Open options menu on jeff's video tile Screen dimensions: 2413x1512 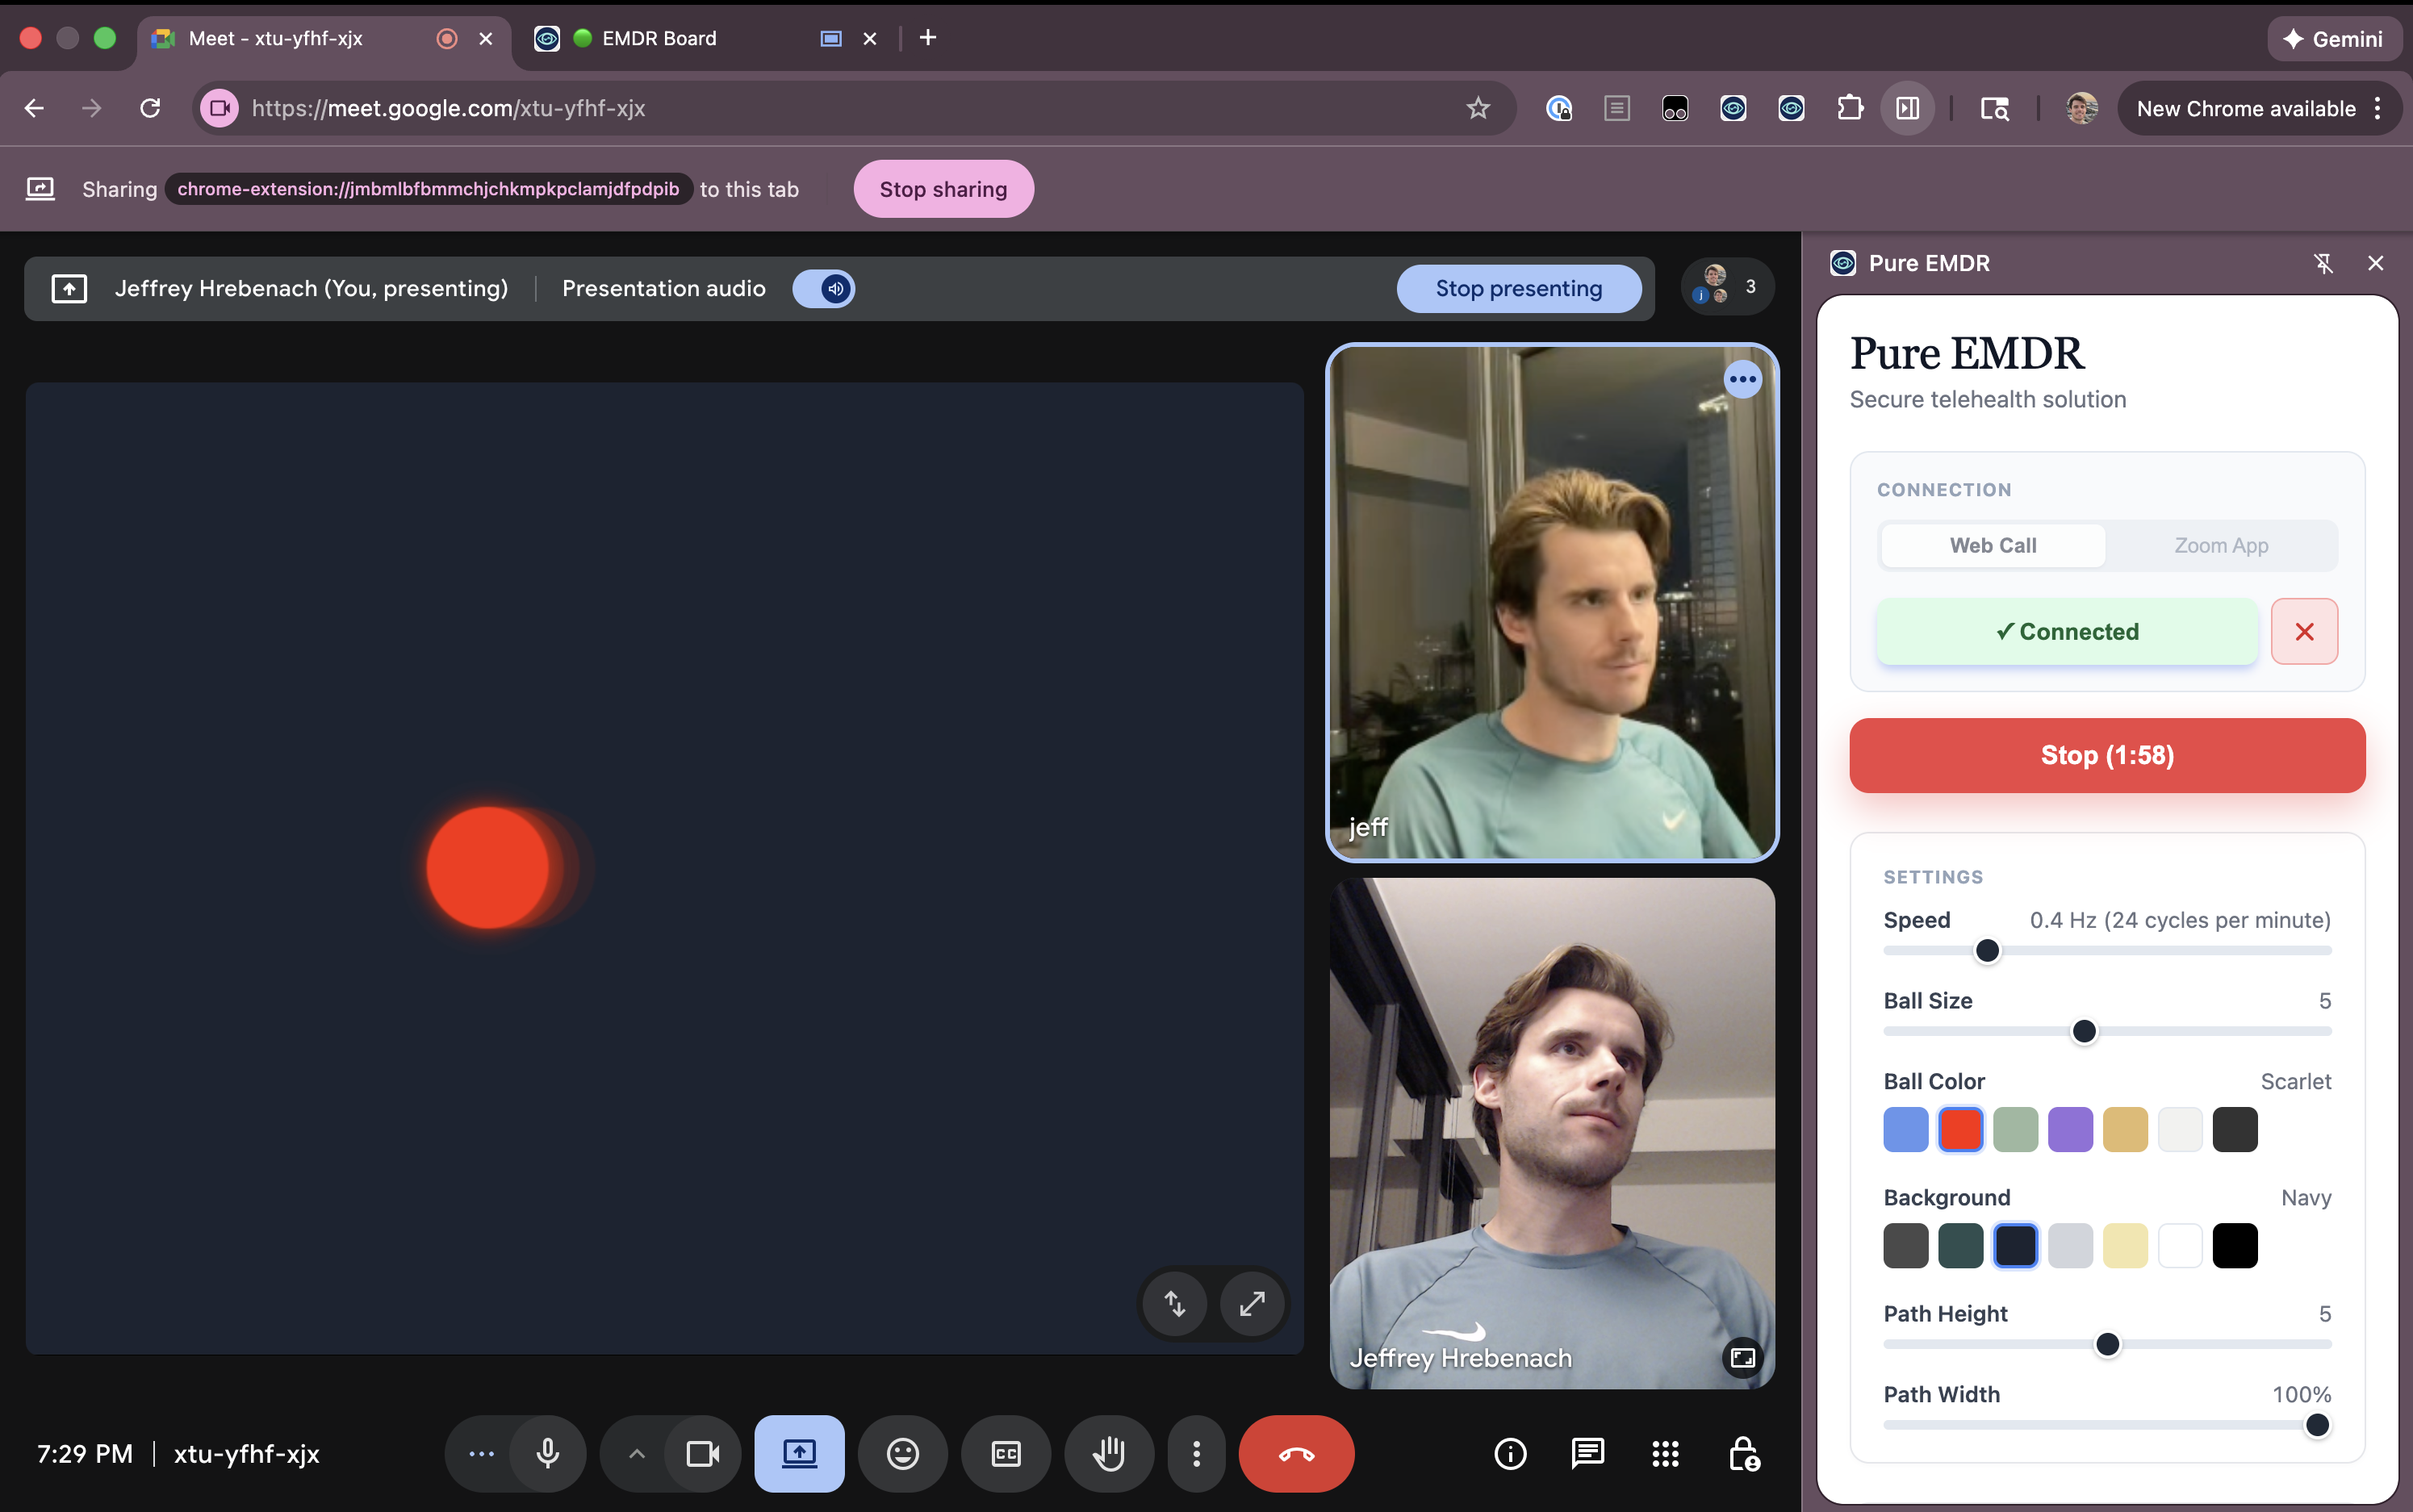1742,378
